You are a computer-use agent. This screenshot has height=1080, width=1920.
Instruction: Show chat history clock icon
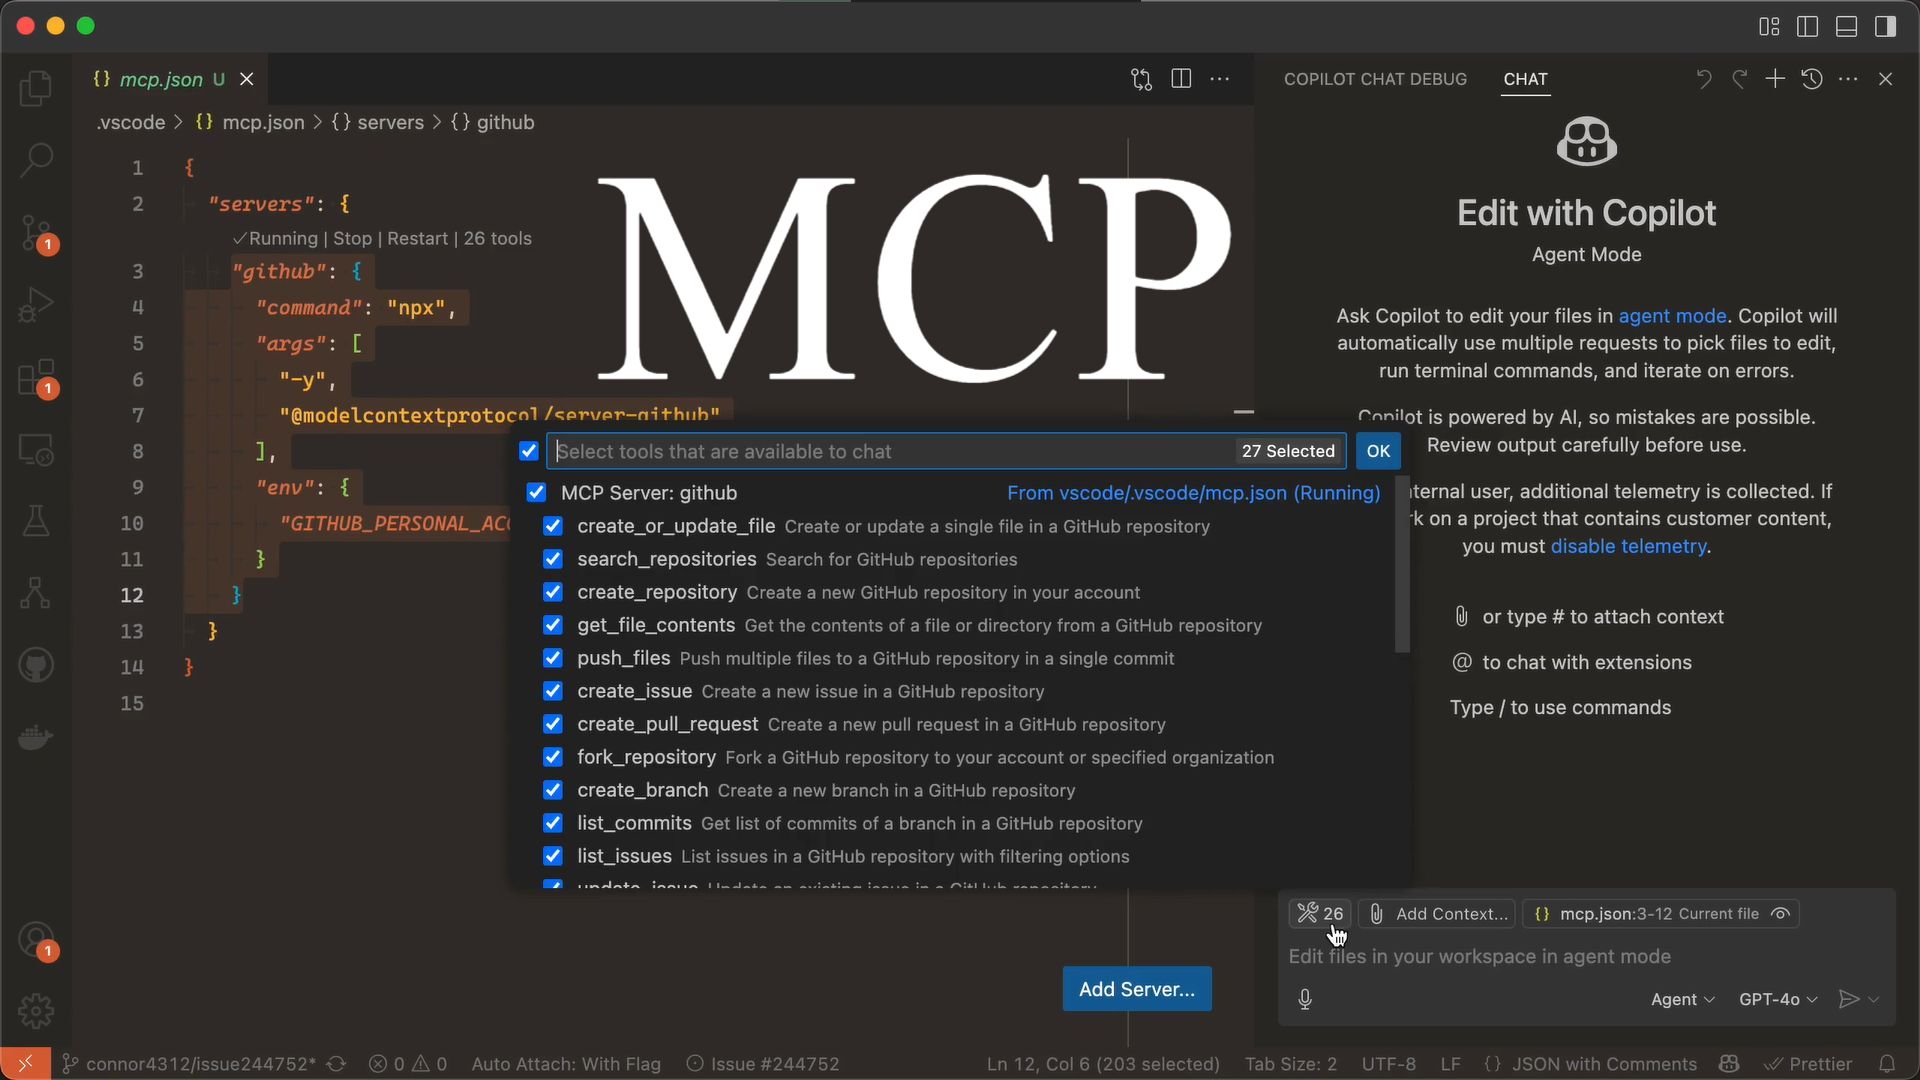(1812, 79)
